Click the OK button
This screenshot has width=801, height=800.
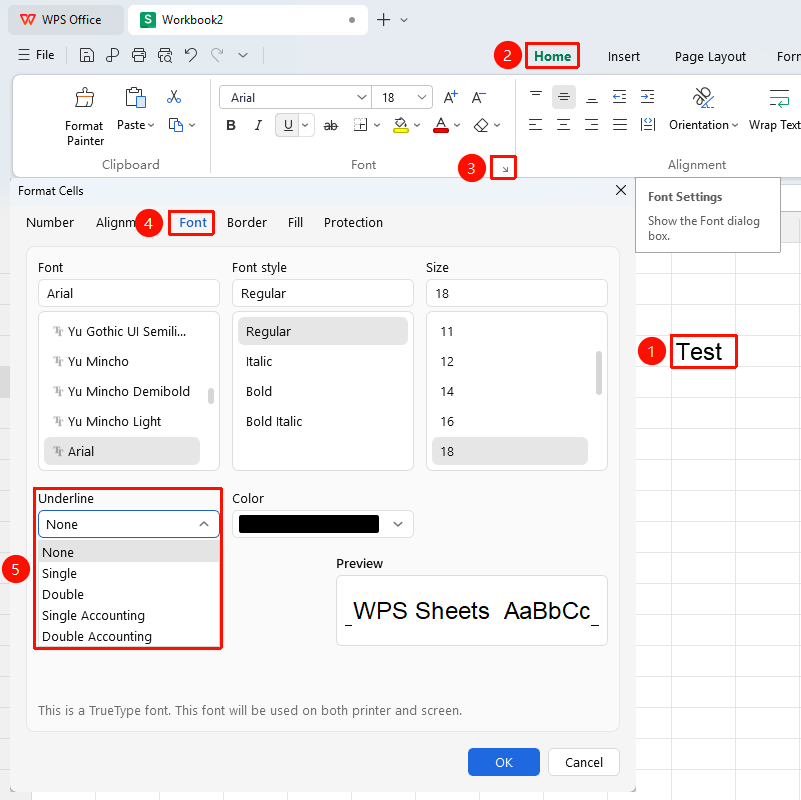pyautogui.click(x=504, y=762)
